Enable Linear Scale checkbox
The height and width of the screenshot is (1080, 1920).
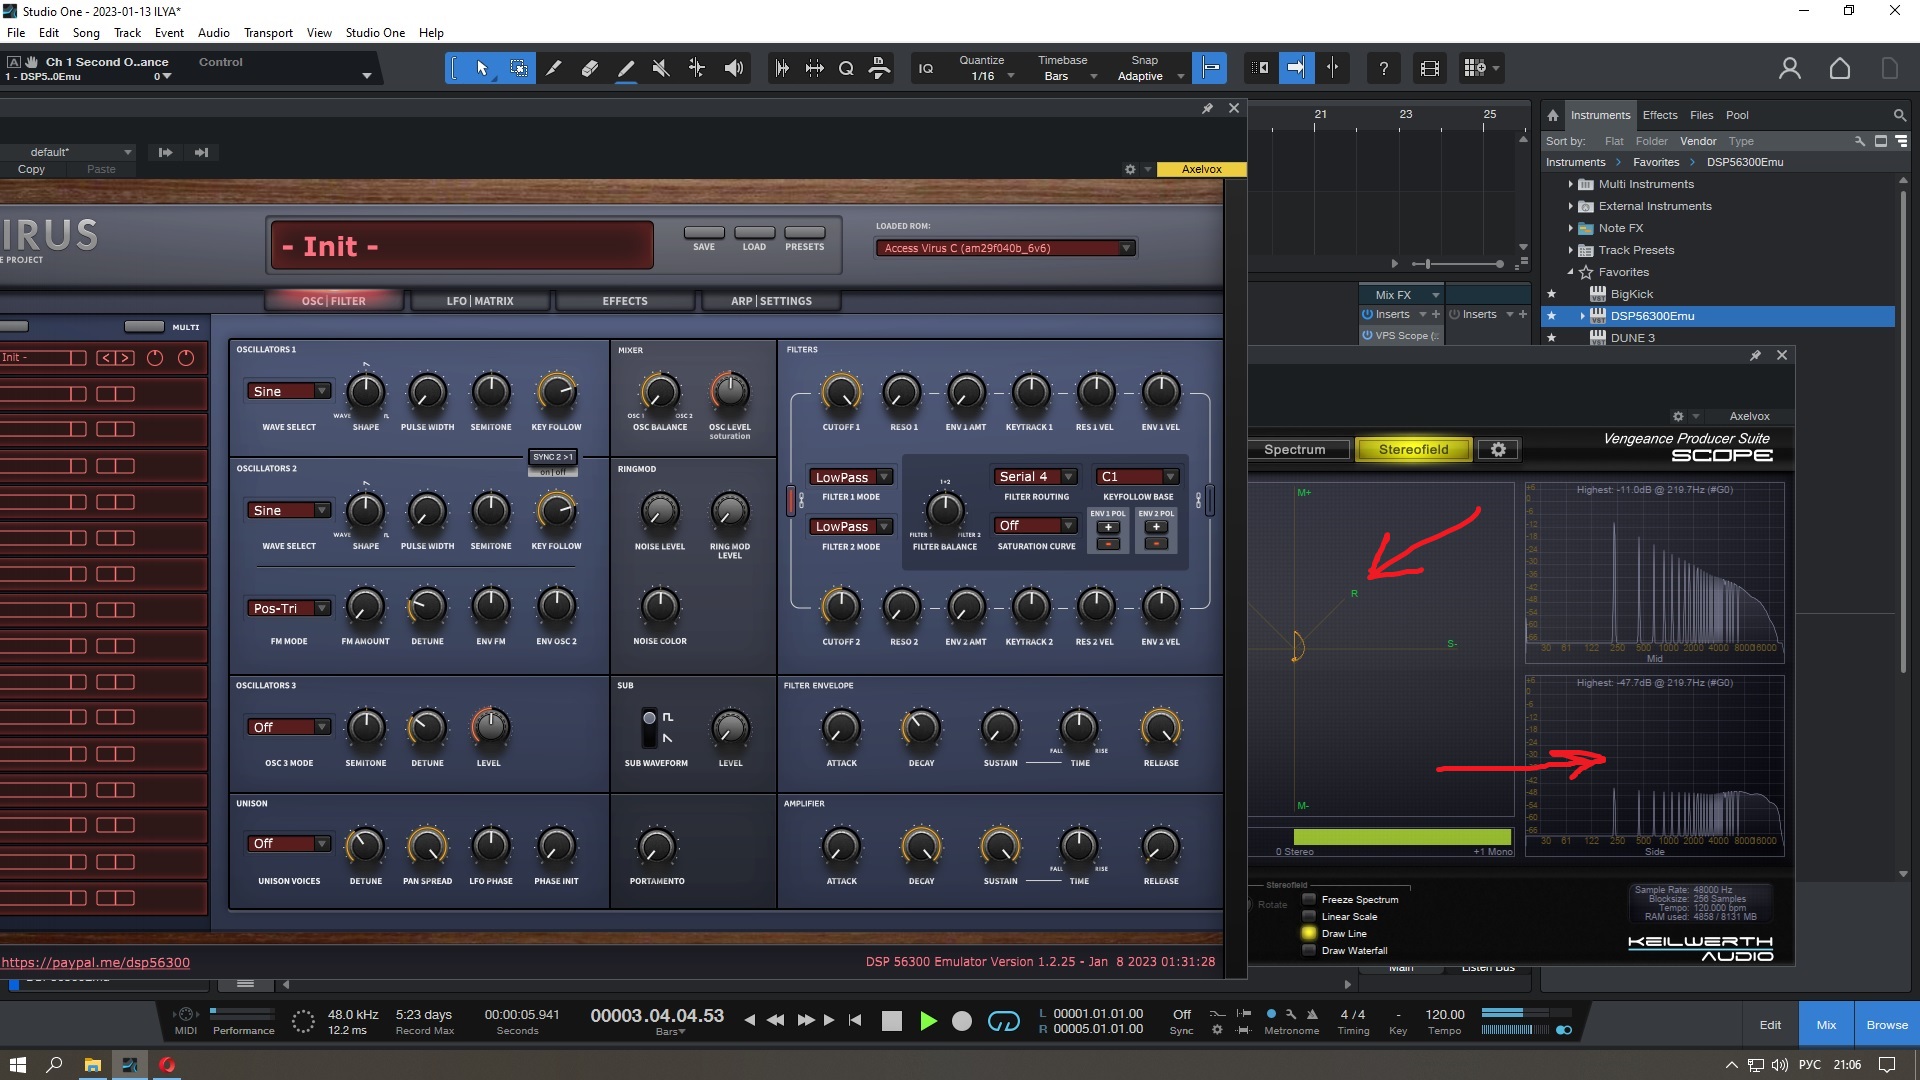(x=1309, y=916)
